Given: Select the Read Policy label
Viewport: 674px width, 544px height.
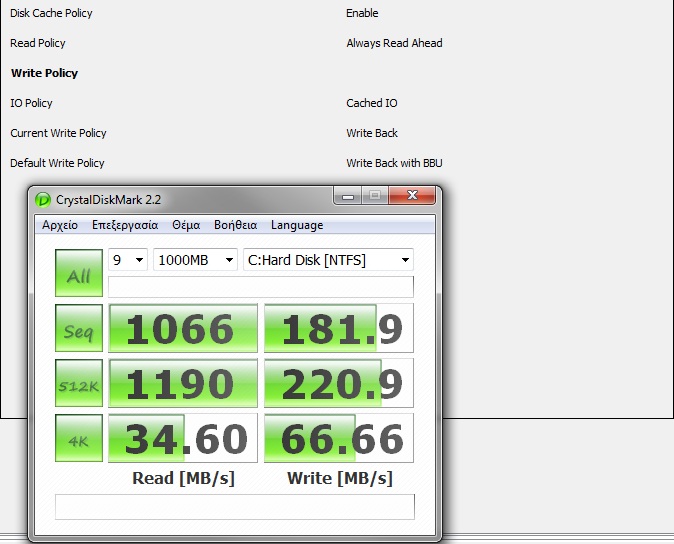Looking at the screenshot, I should pos(38,43).
